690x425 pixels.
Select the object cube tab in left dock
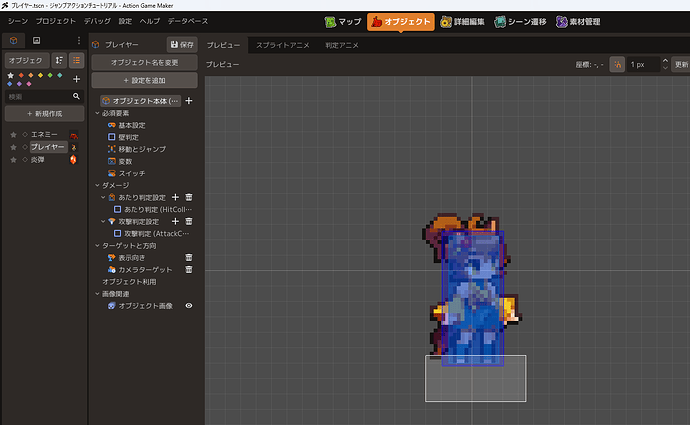pyautogui.click(x=14, y=40)
